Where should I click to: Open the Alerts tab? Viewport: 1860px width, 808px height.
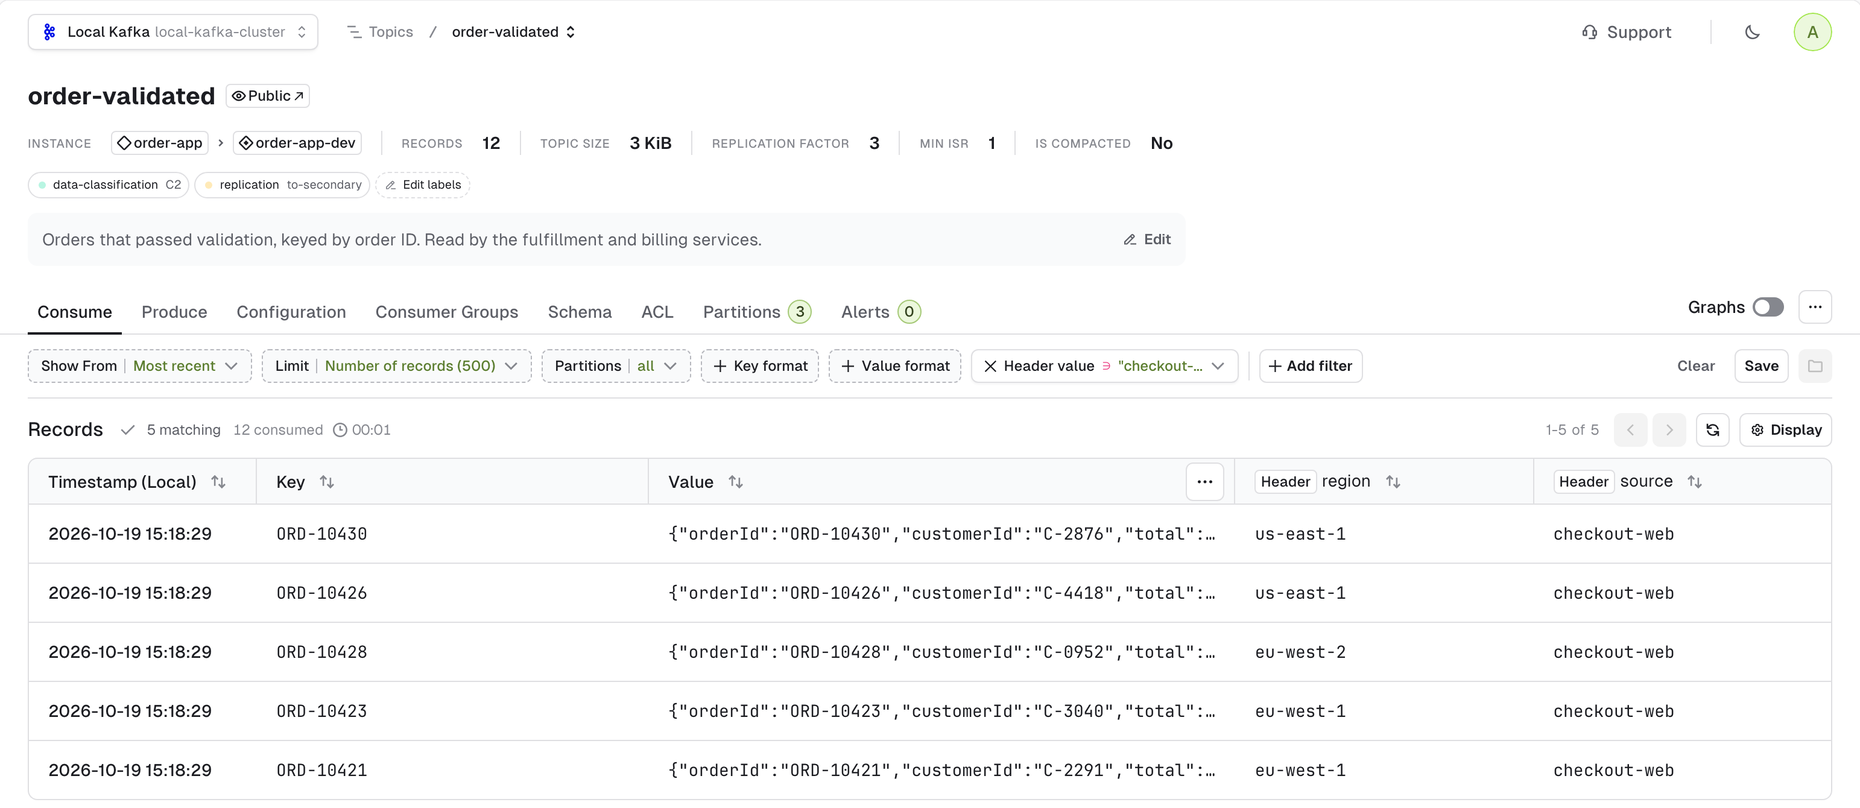coord(881,312)
